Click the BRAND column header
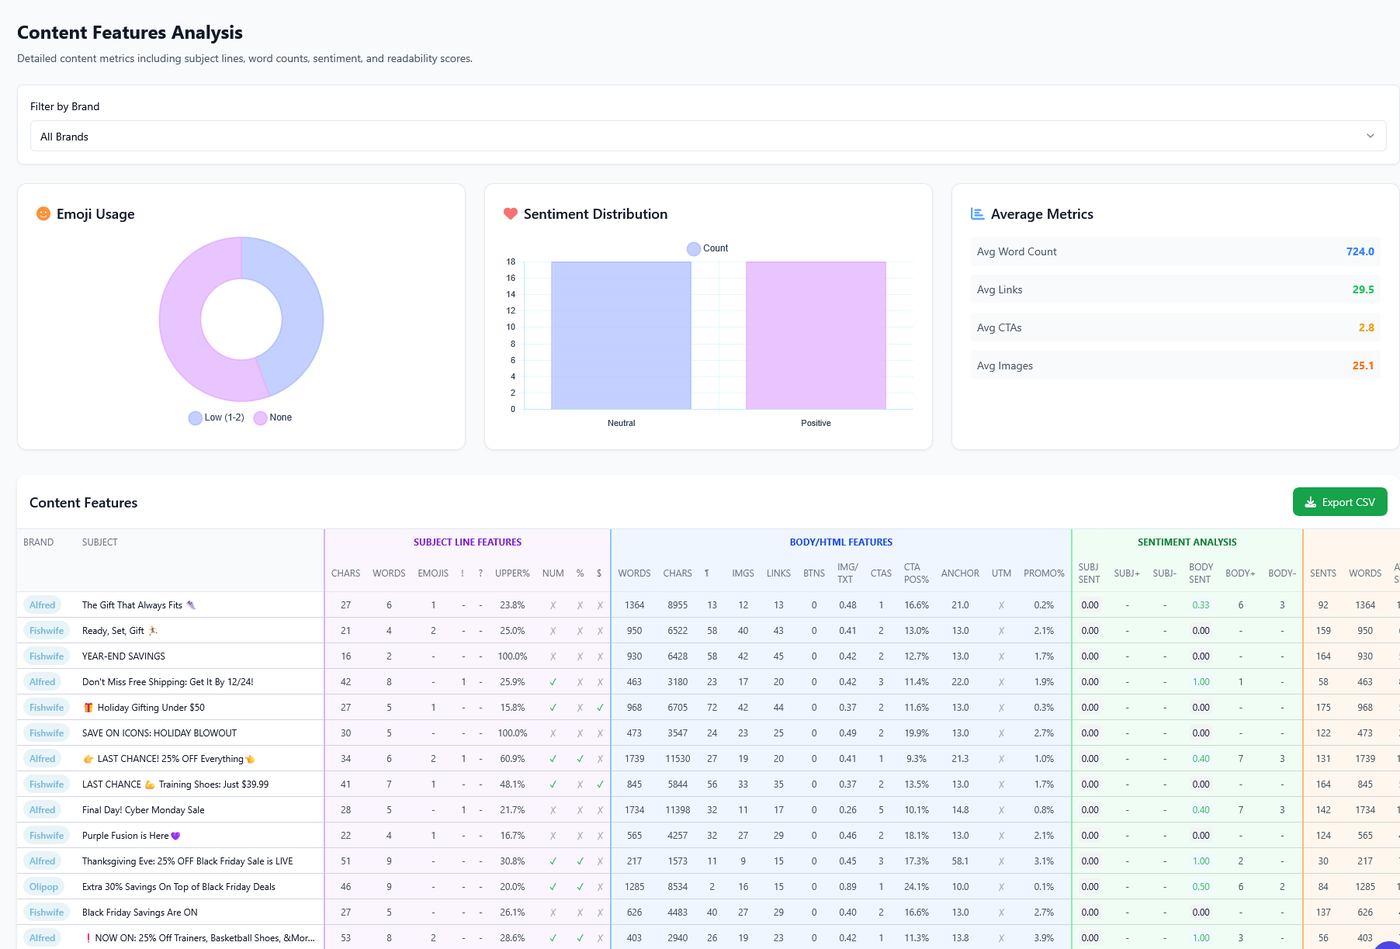This screenshot has width=1400, height=949. (x=38, y=542)
